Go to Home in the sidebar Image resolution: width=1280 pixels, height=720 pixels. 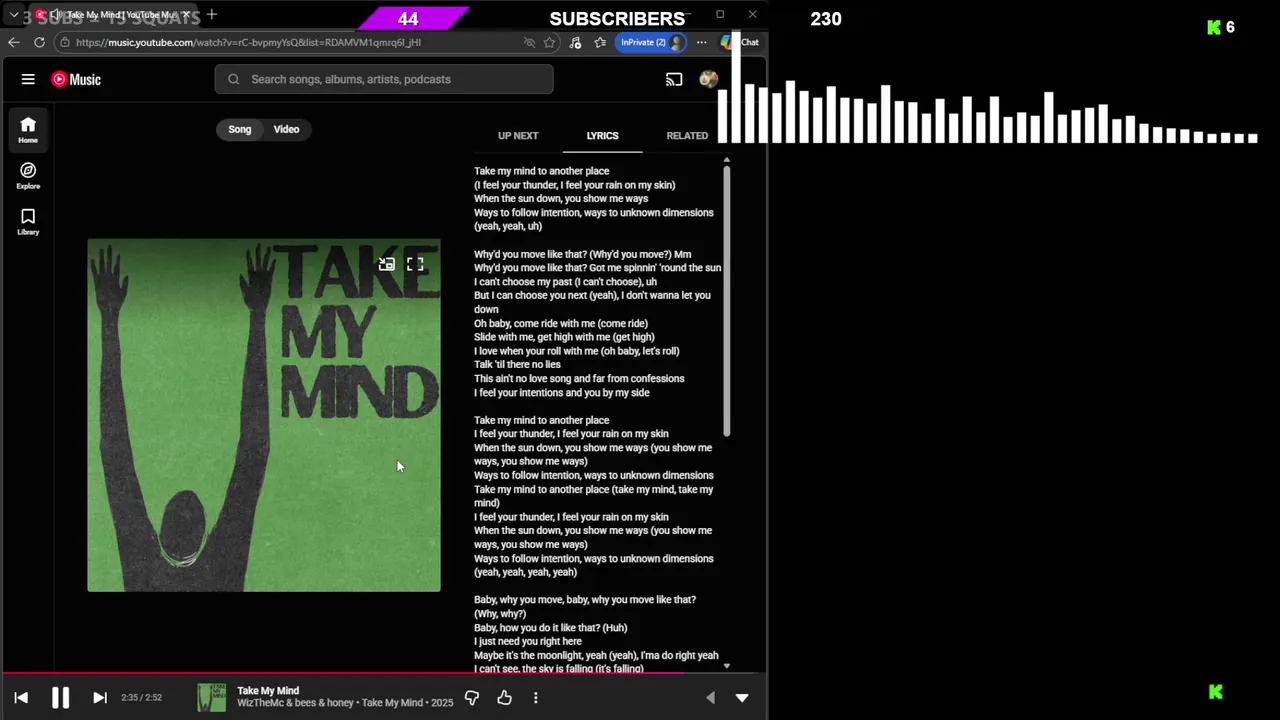tap(28, 130)
